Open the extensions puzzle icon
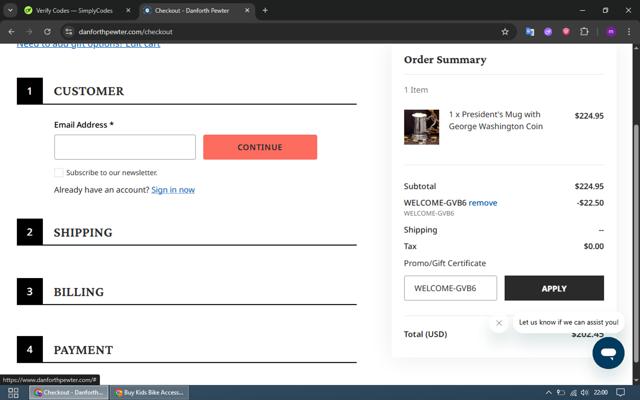This screenshot has height=400, width=640. click(x=584, y=32)
